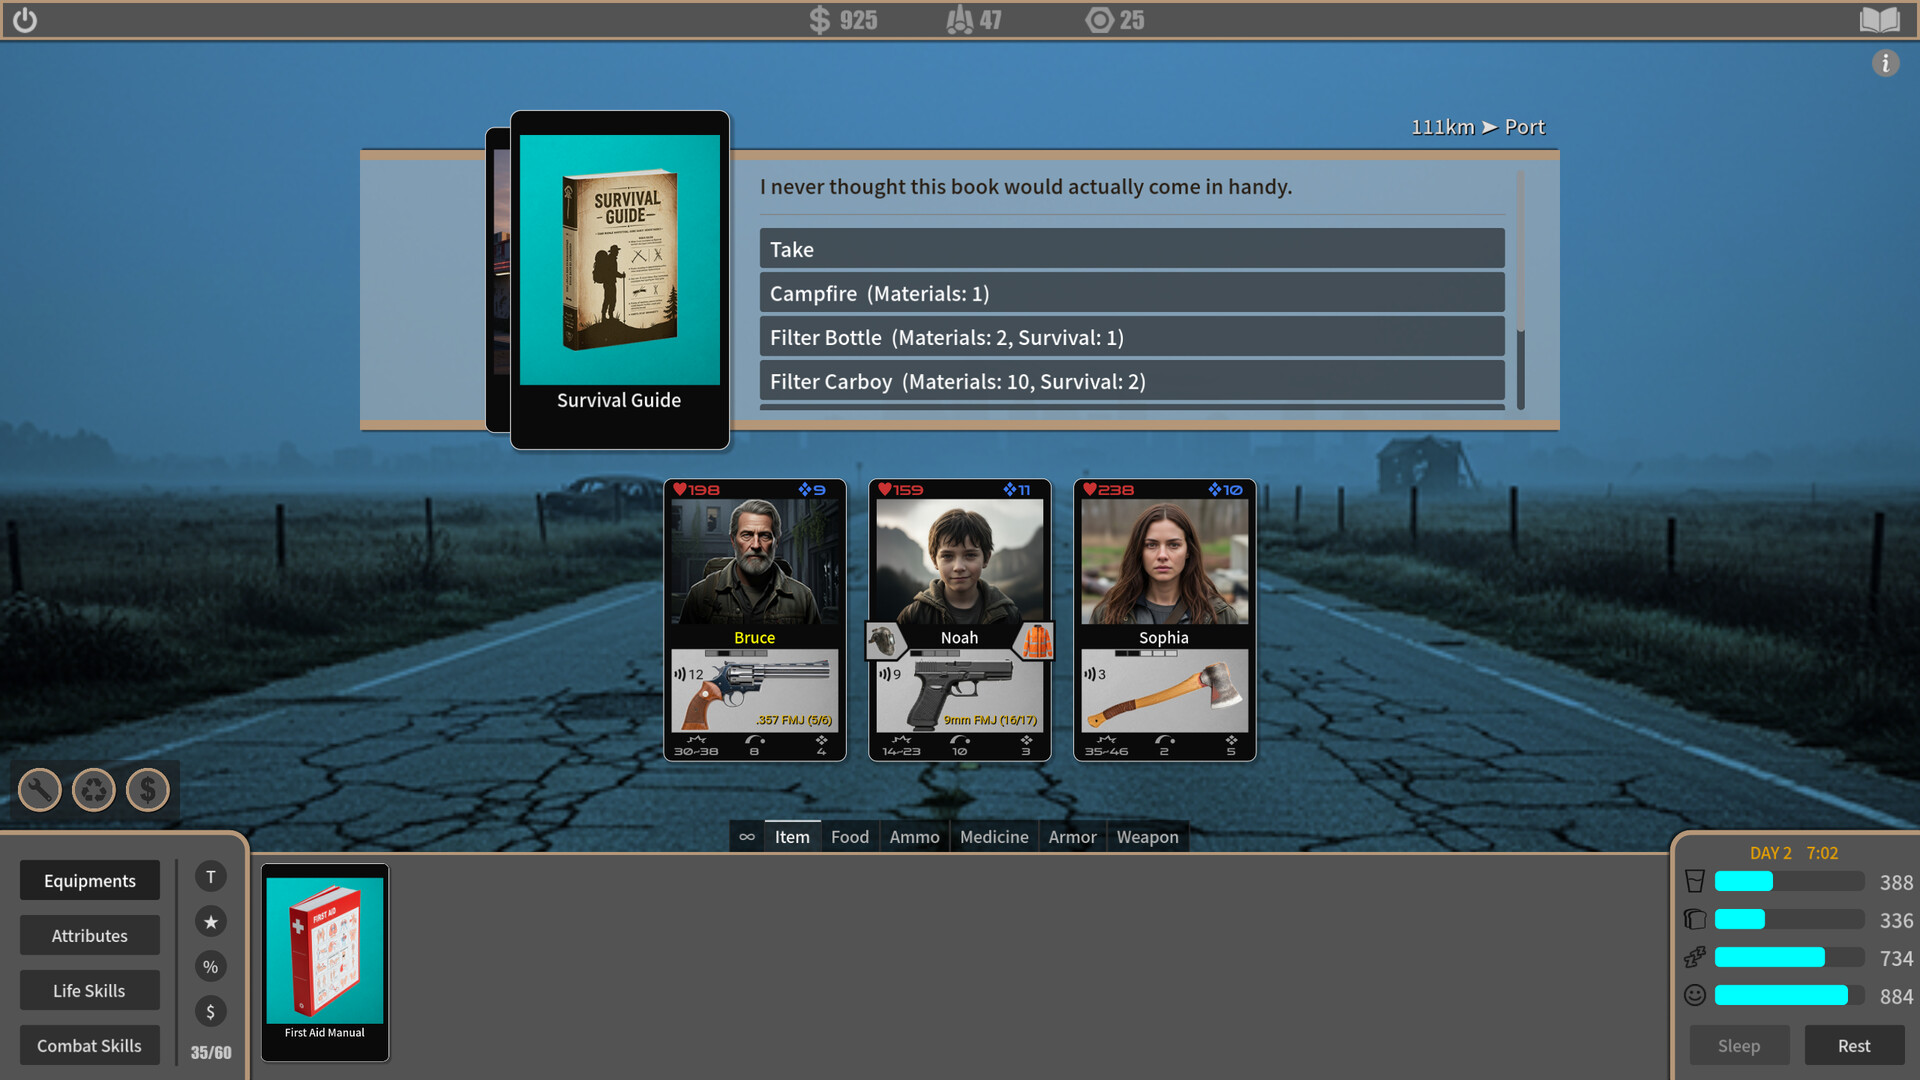Select the infinity tab in the item bar
1920x1080 pixels.
point(746,836)
